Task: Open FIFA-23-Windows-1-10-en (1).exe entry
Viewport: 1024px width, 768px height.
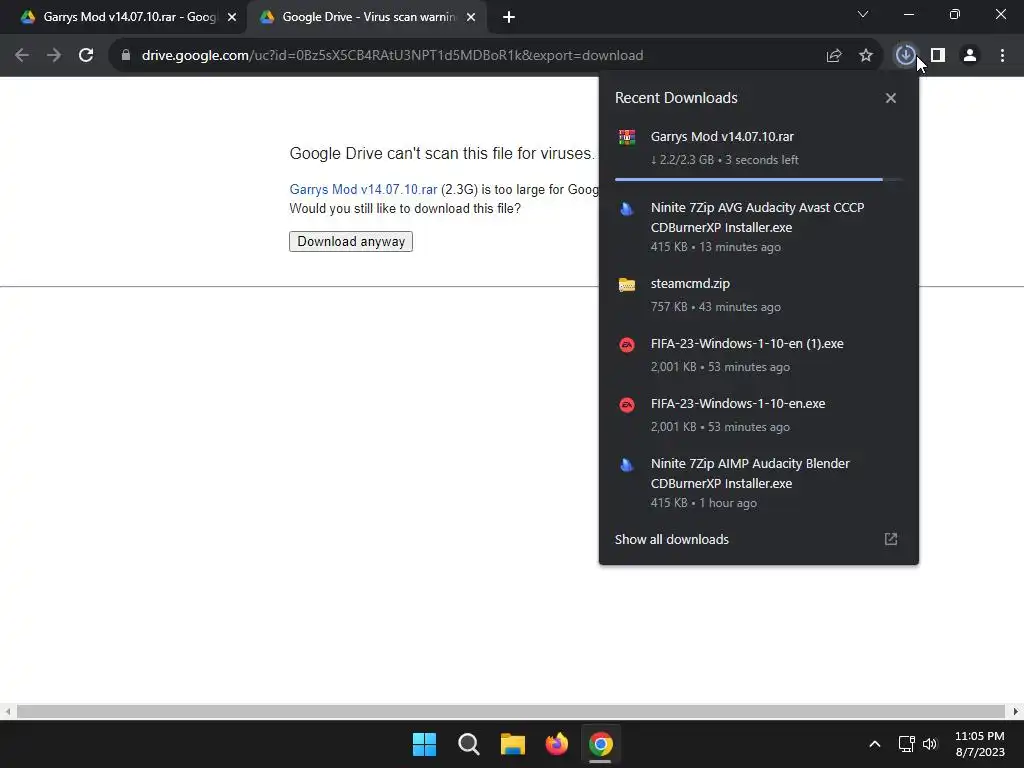Action: tap(759, 355)
